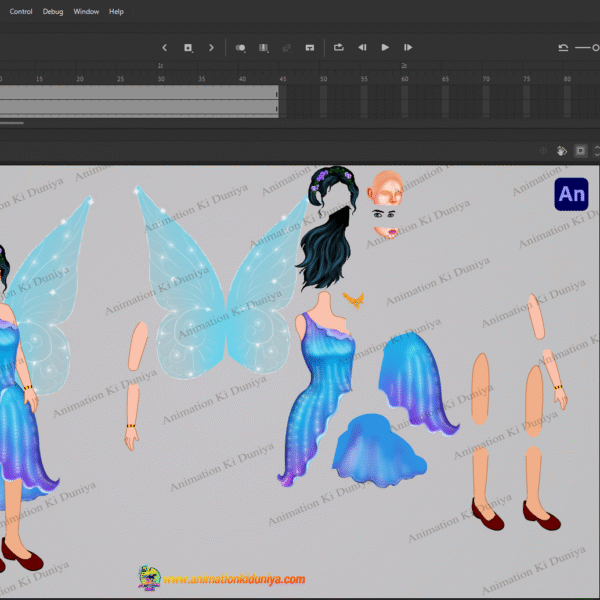Click frame 50 on the timeline ruler
600x600 pixels.
[324, 79]
